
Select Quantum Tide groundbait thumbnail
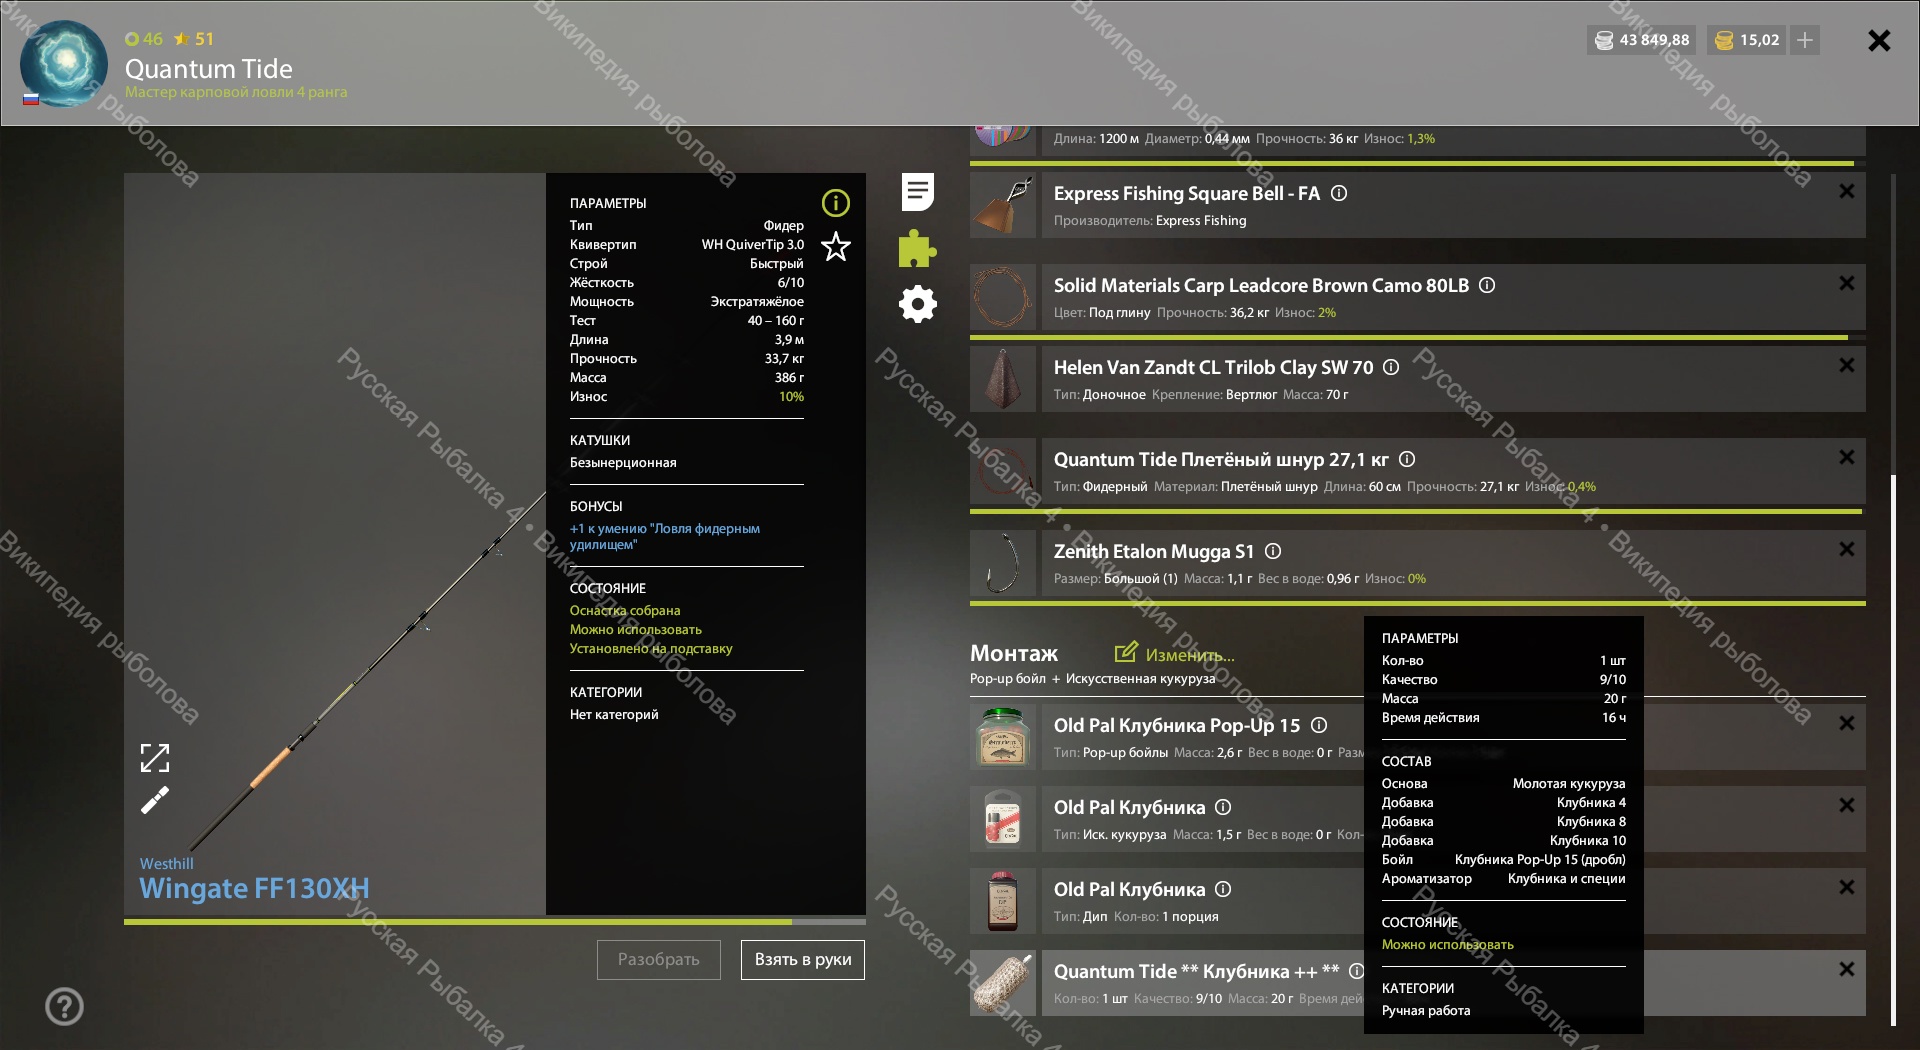(x=1002, y=983)
